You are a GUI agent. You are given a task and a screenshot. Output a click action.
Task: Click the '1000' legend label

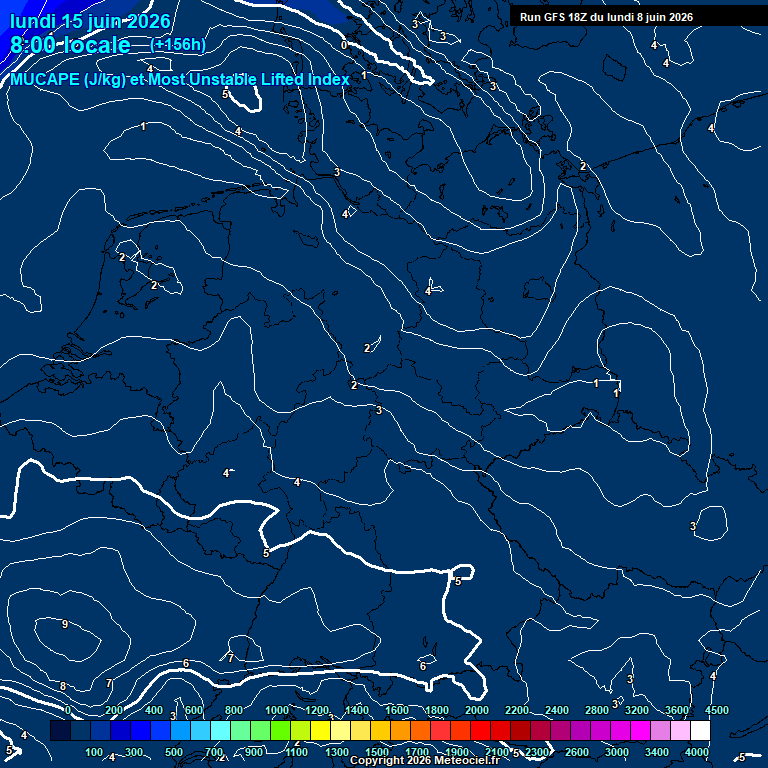tap(277, 710)
